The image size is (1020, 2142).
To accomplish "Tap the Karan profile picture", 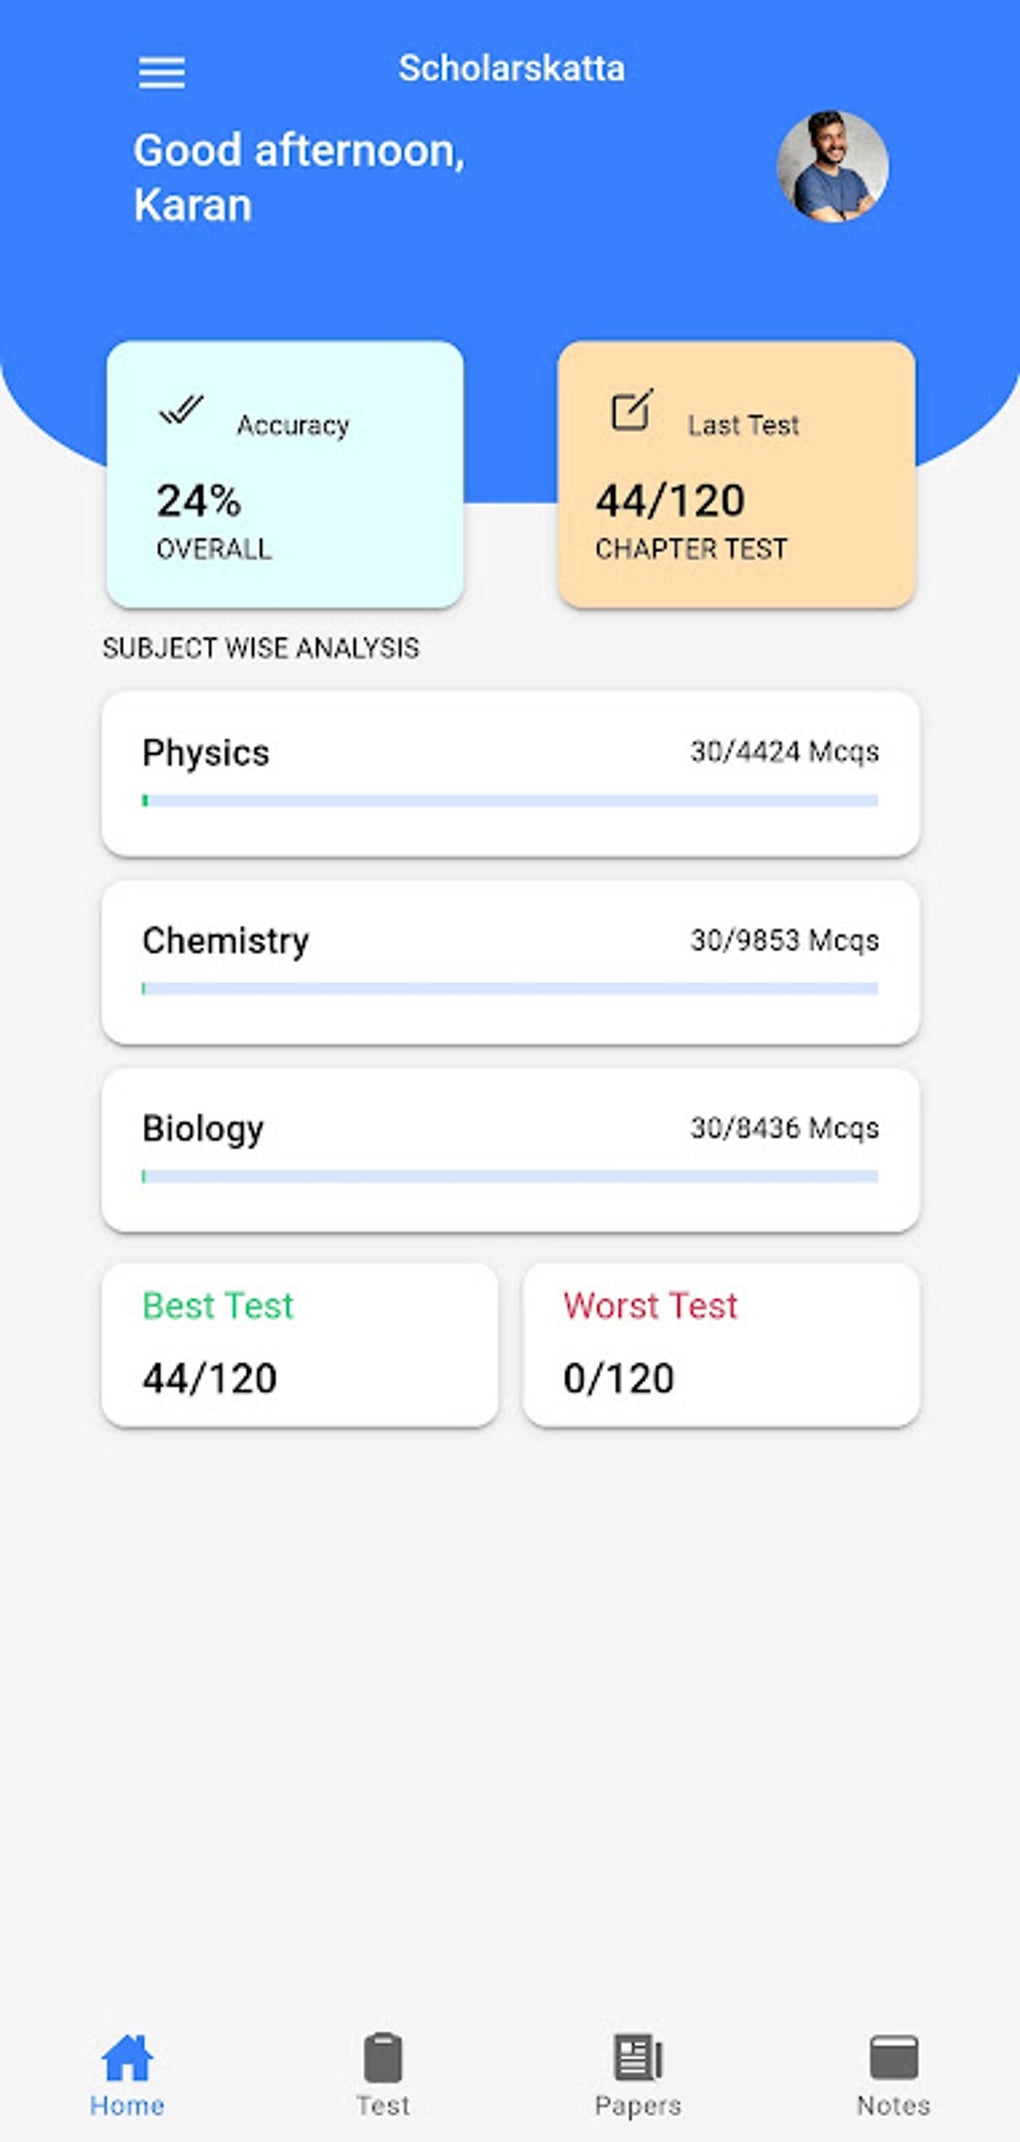I will (x=832, y=166).
